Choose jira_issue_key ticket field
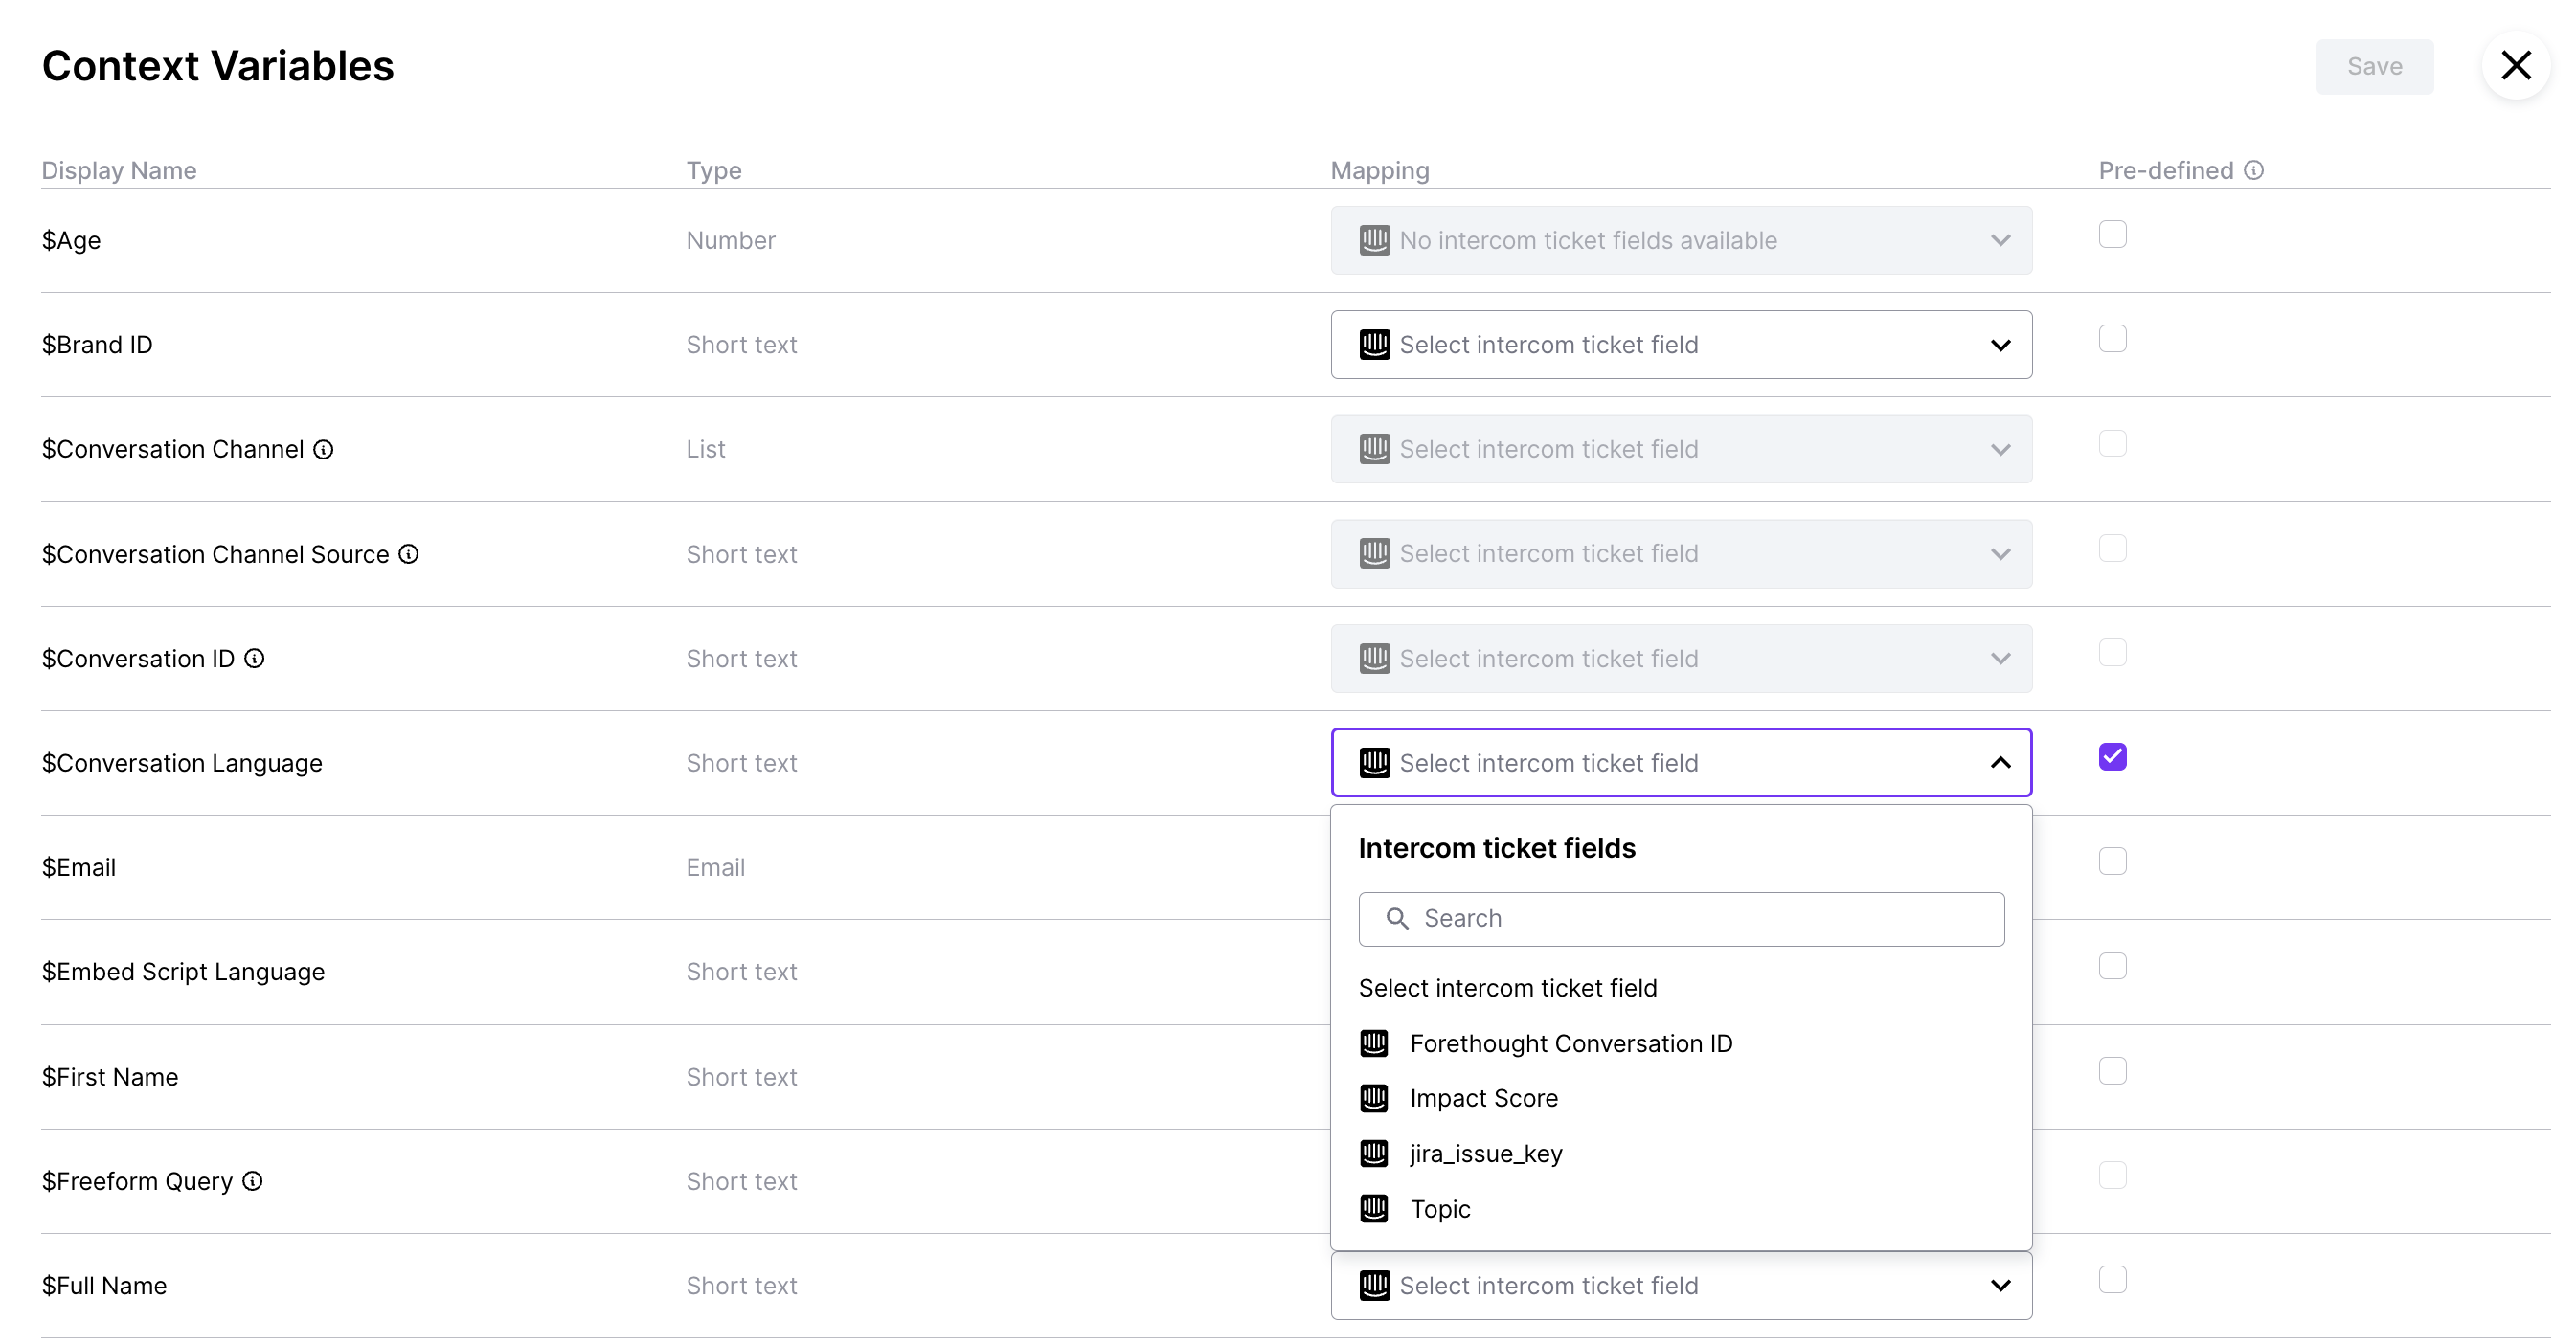 (1681, 1153)
